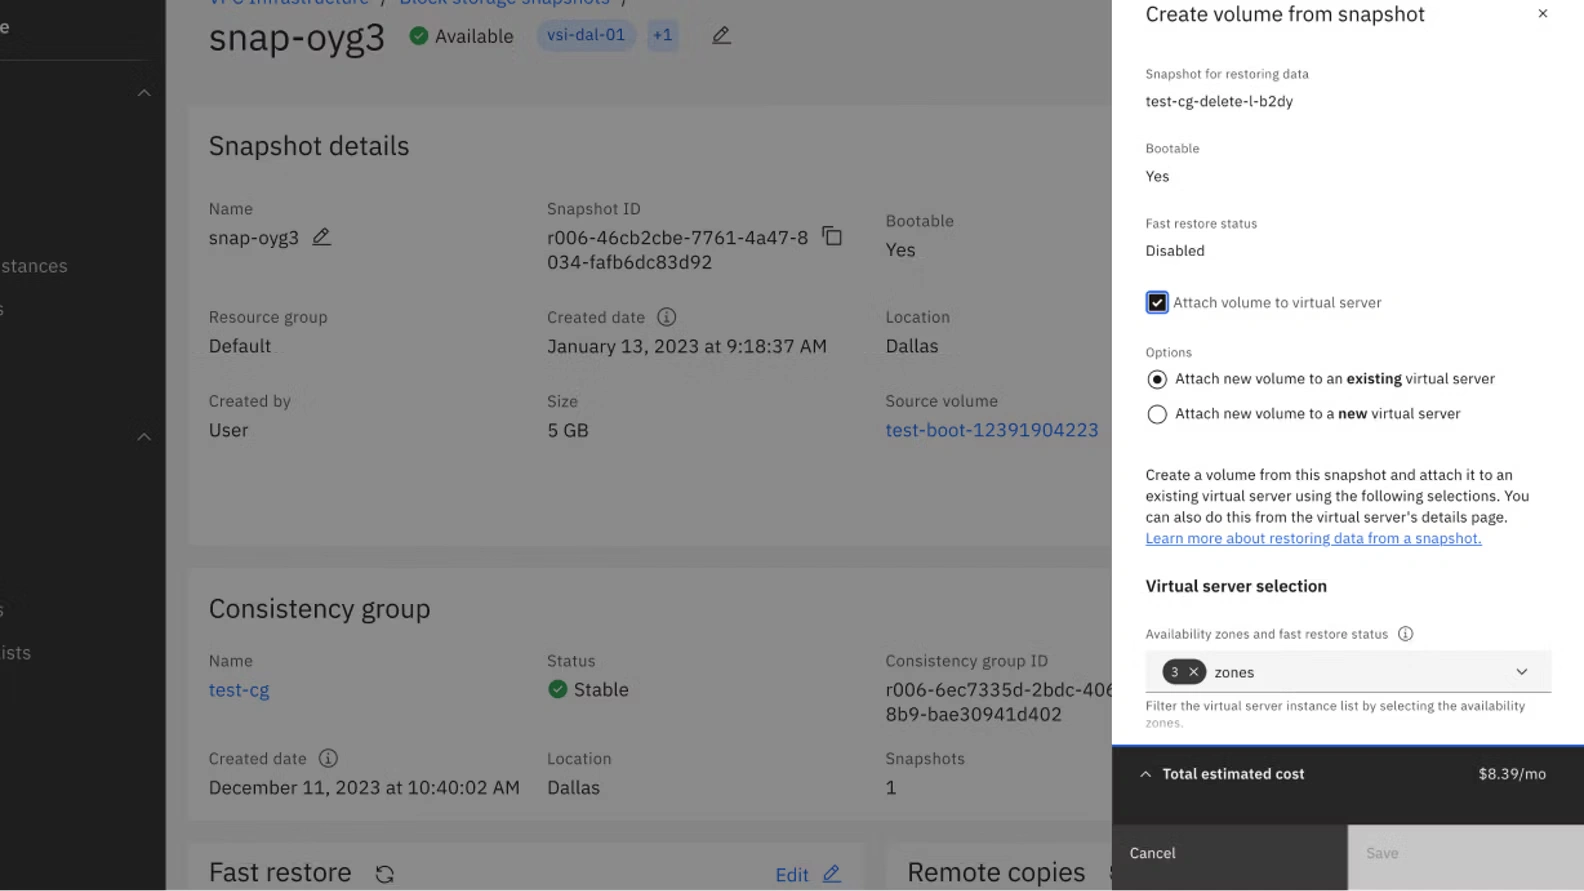Refresh the Fast restore section
The image size is (1584, 891).
pyautogui.click(x=385, y=874)
